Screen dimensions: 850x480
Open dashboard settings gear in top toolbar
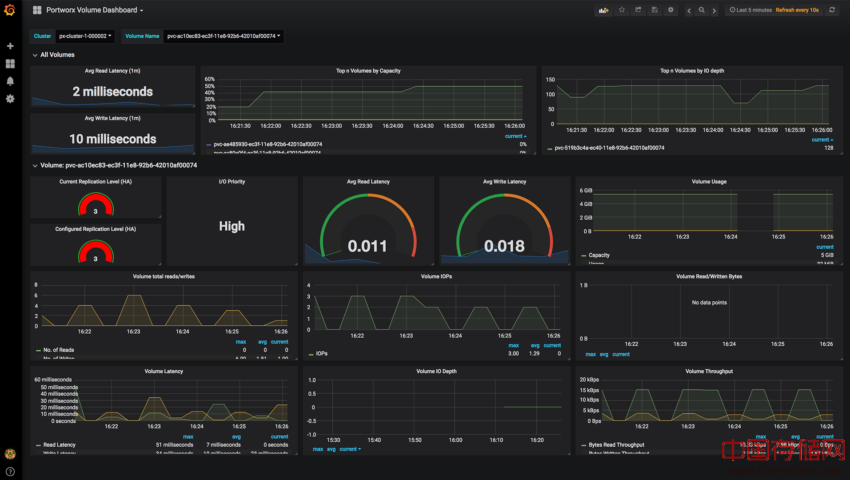click(x=670, y=10)
